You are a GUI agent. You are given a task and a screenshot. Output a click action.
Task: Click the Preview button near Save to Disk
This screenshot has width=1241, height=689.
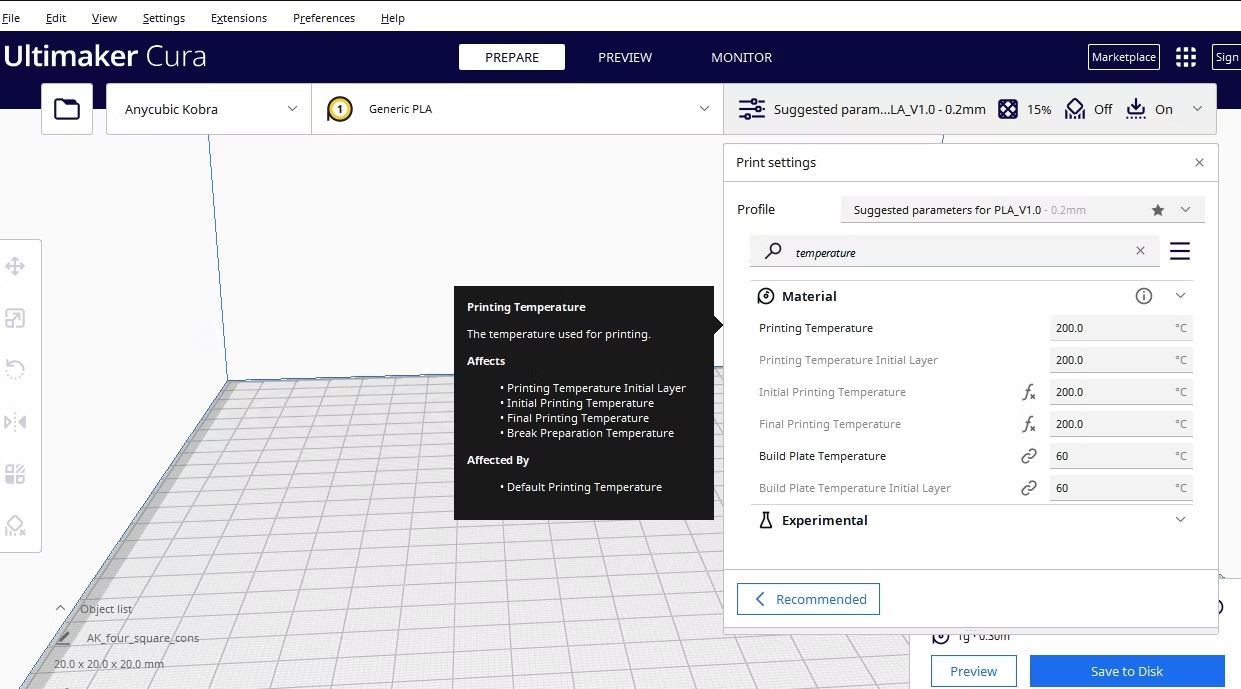[974, 671]
